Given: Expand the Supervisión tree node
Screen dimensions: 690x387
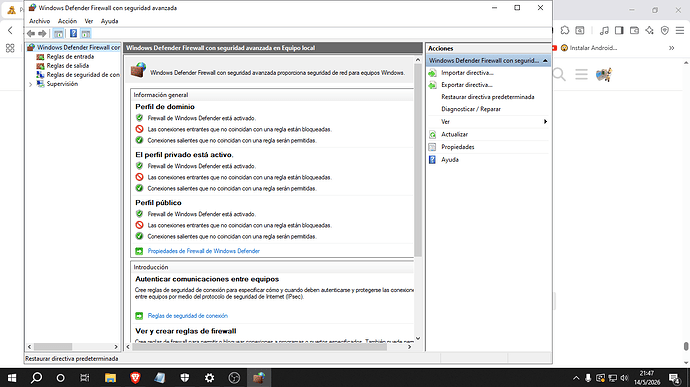Looking at the screenshot, I should [x=30, y=84].
